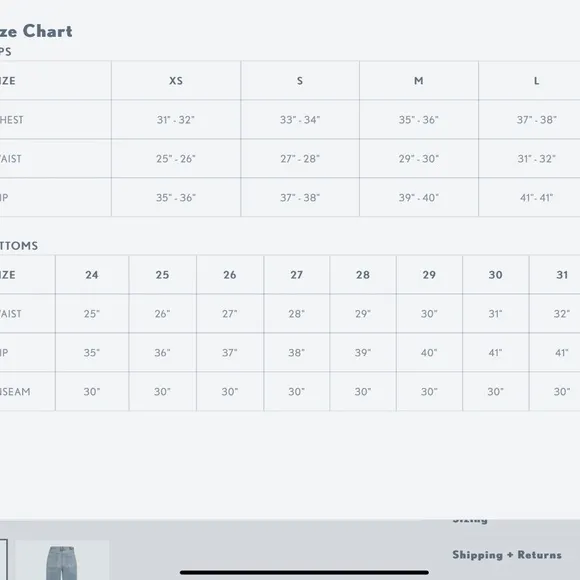Click the L hip measurement 41"- 41"
Image resolution: width=580 pixels, height=580 pixels.
coord(536,198)
